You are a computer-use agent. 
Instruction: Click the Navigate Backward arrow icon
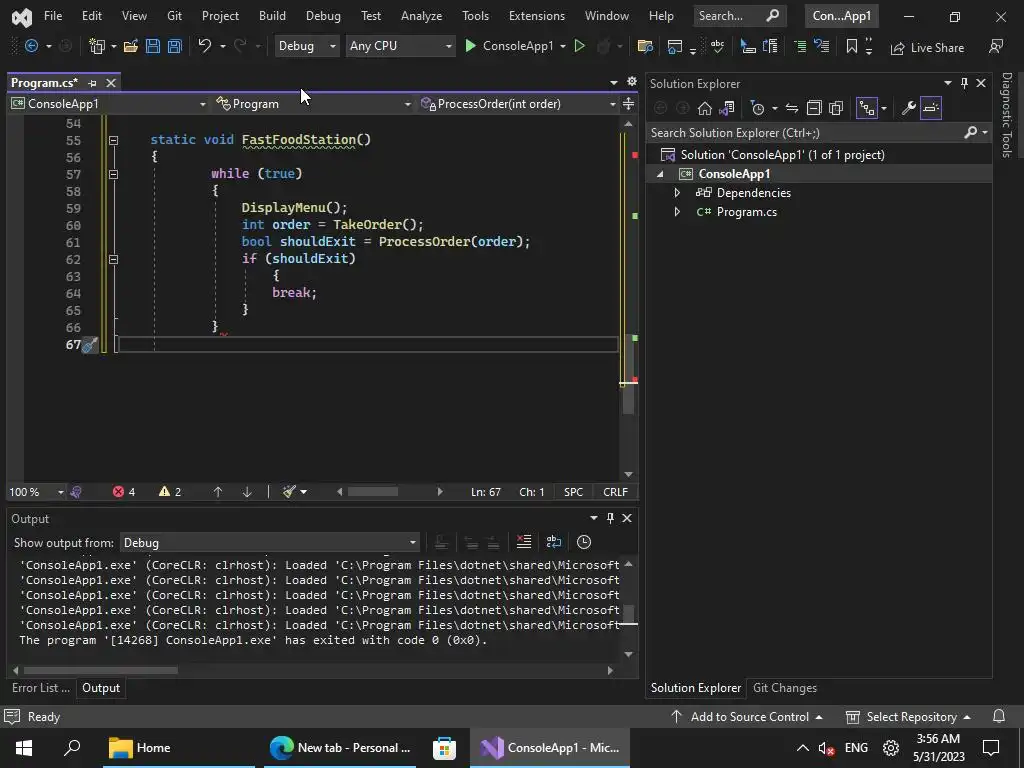point(31,46)
